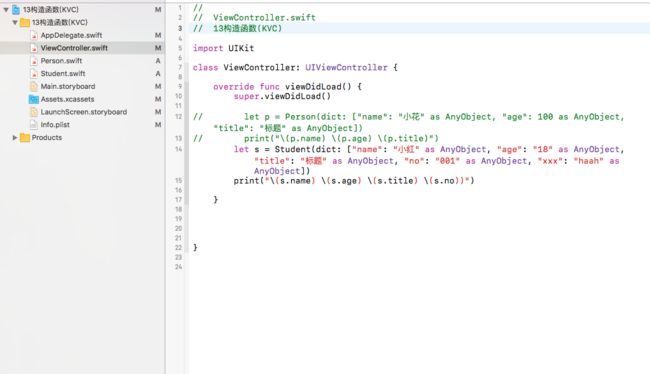The width and height of the screenshot is (650, 374).
Task: Open Info.plist file
Action: point(55,125)
